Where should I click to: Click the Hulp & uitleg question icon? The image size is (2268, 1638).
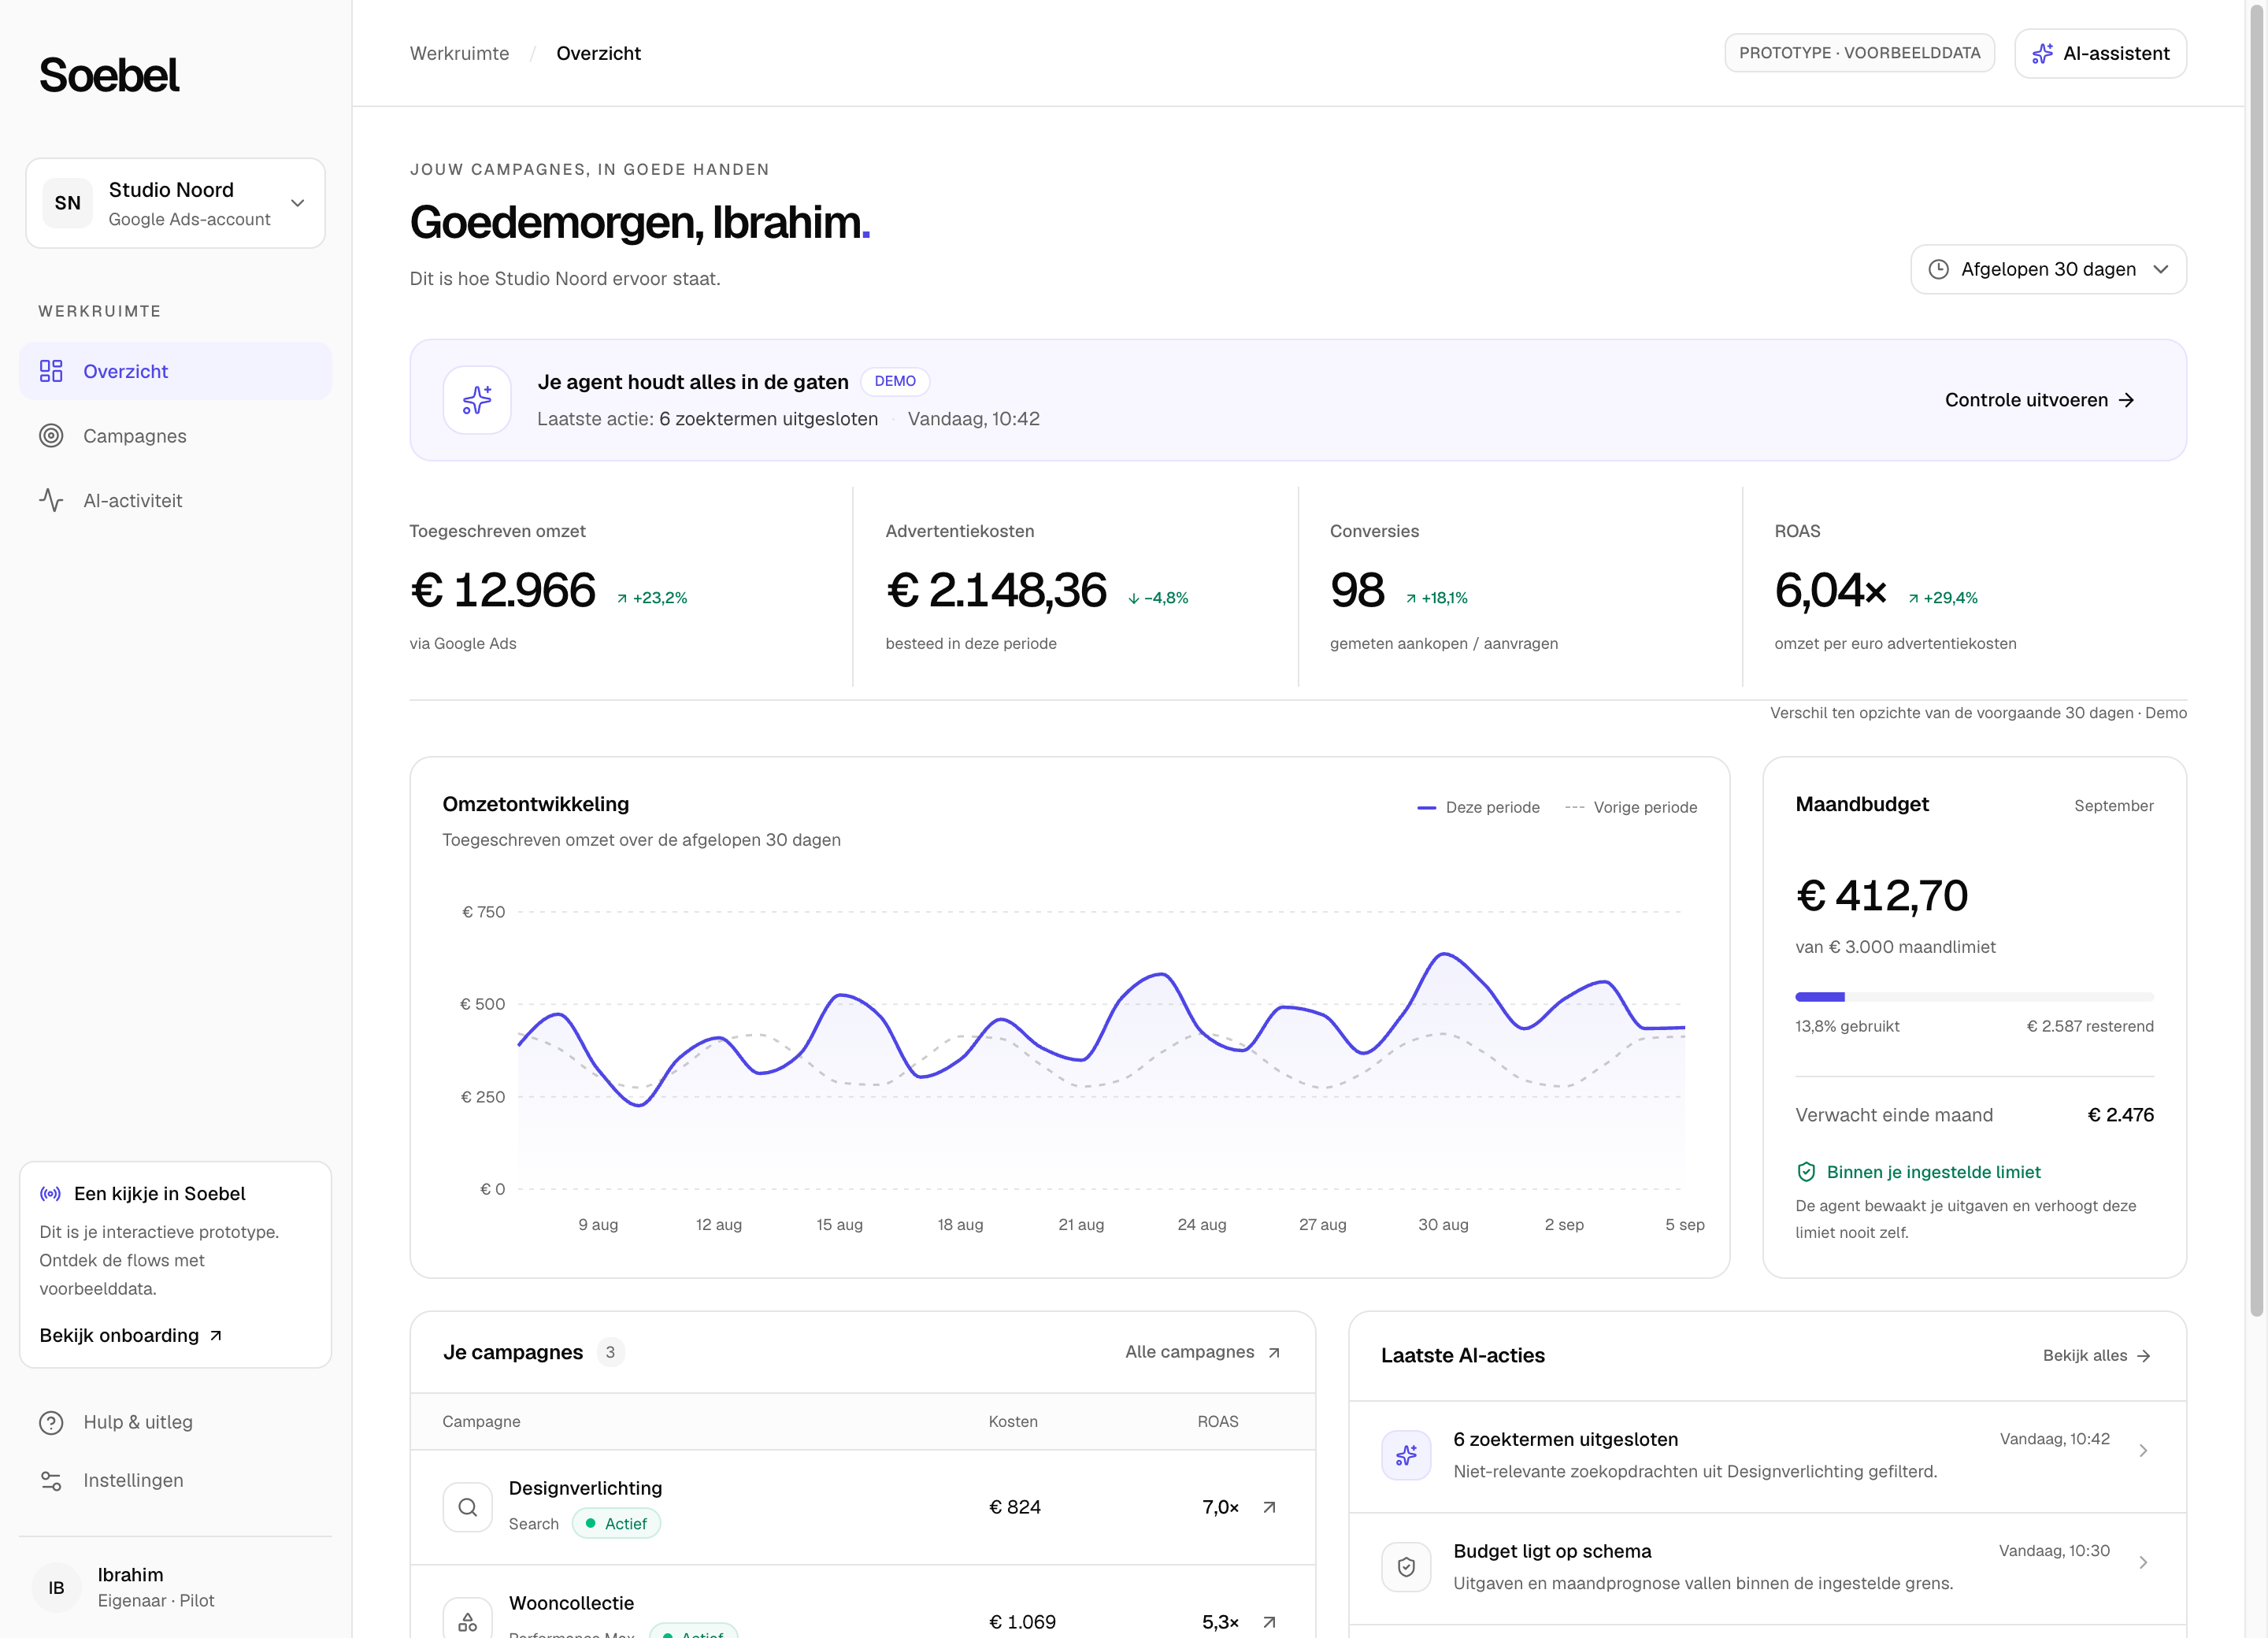point(51,1422)
